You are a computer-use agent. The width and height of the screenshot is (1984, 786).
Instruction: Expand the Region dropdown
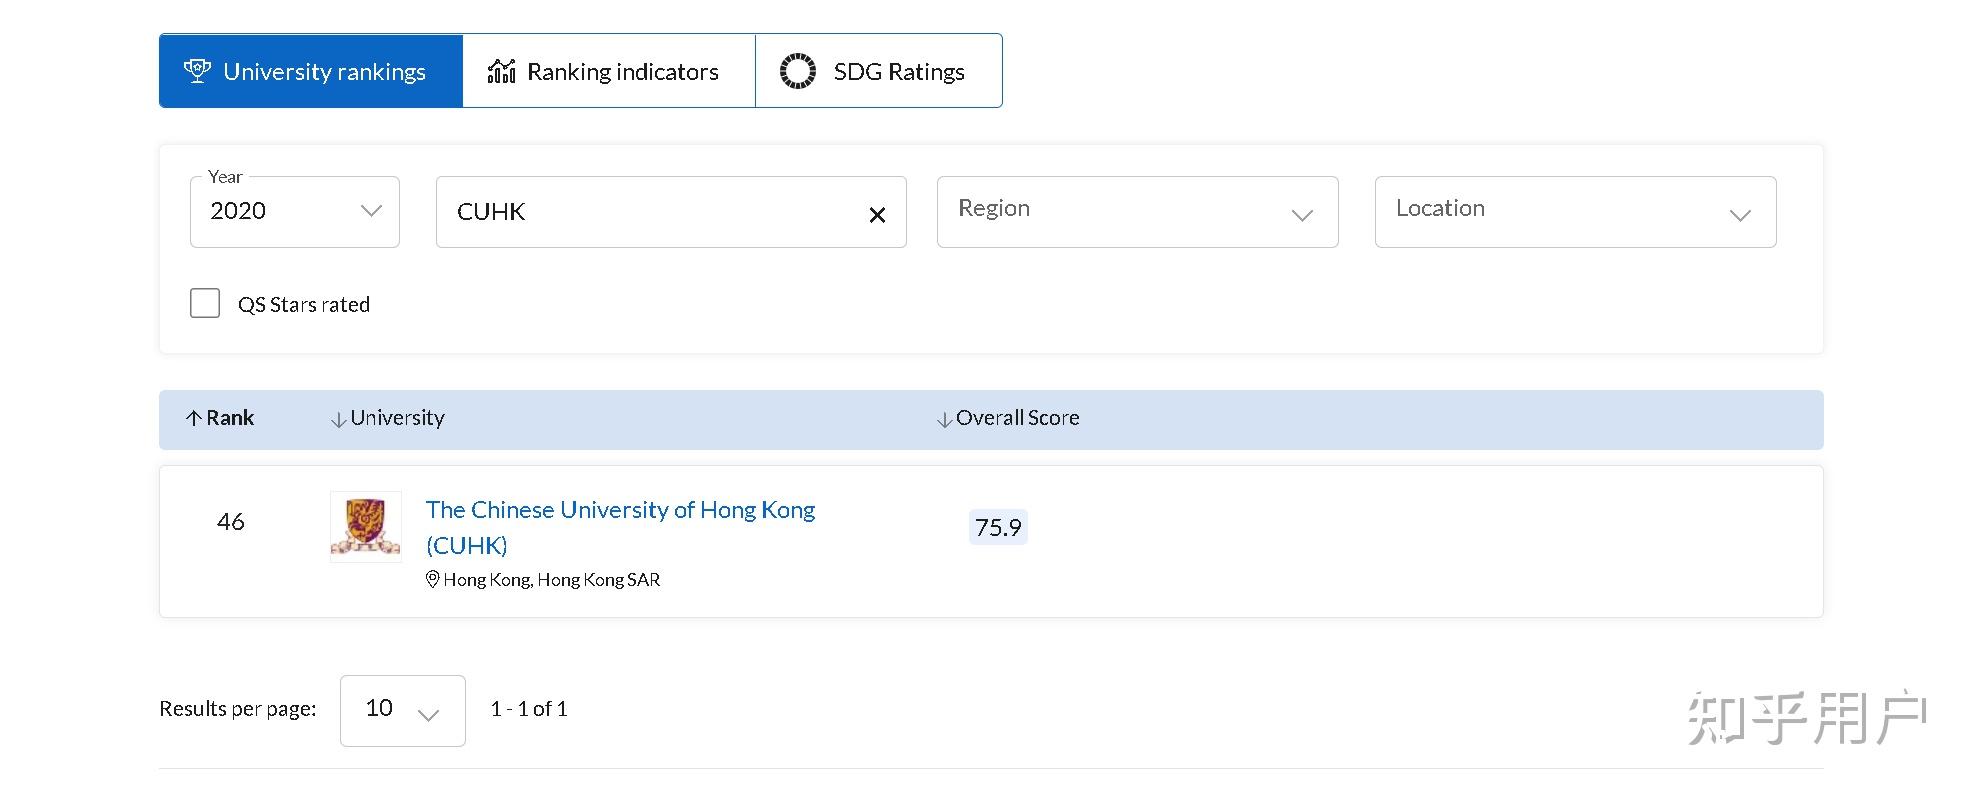coord(1137,212)
